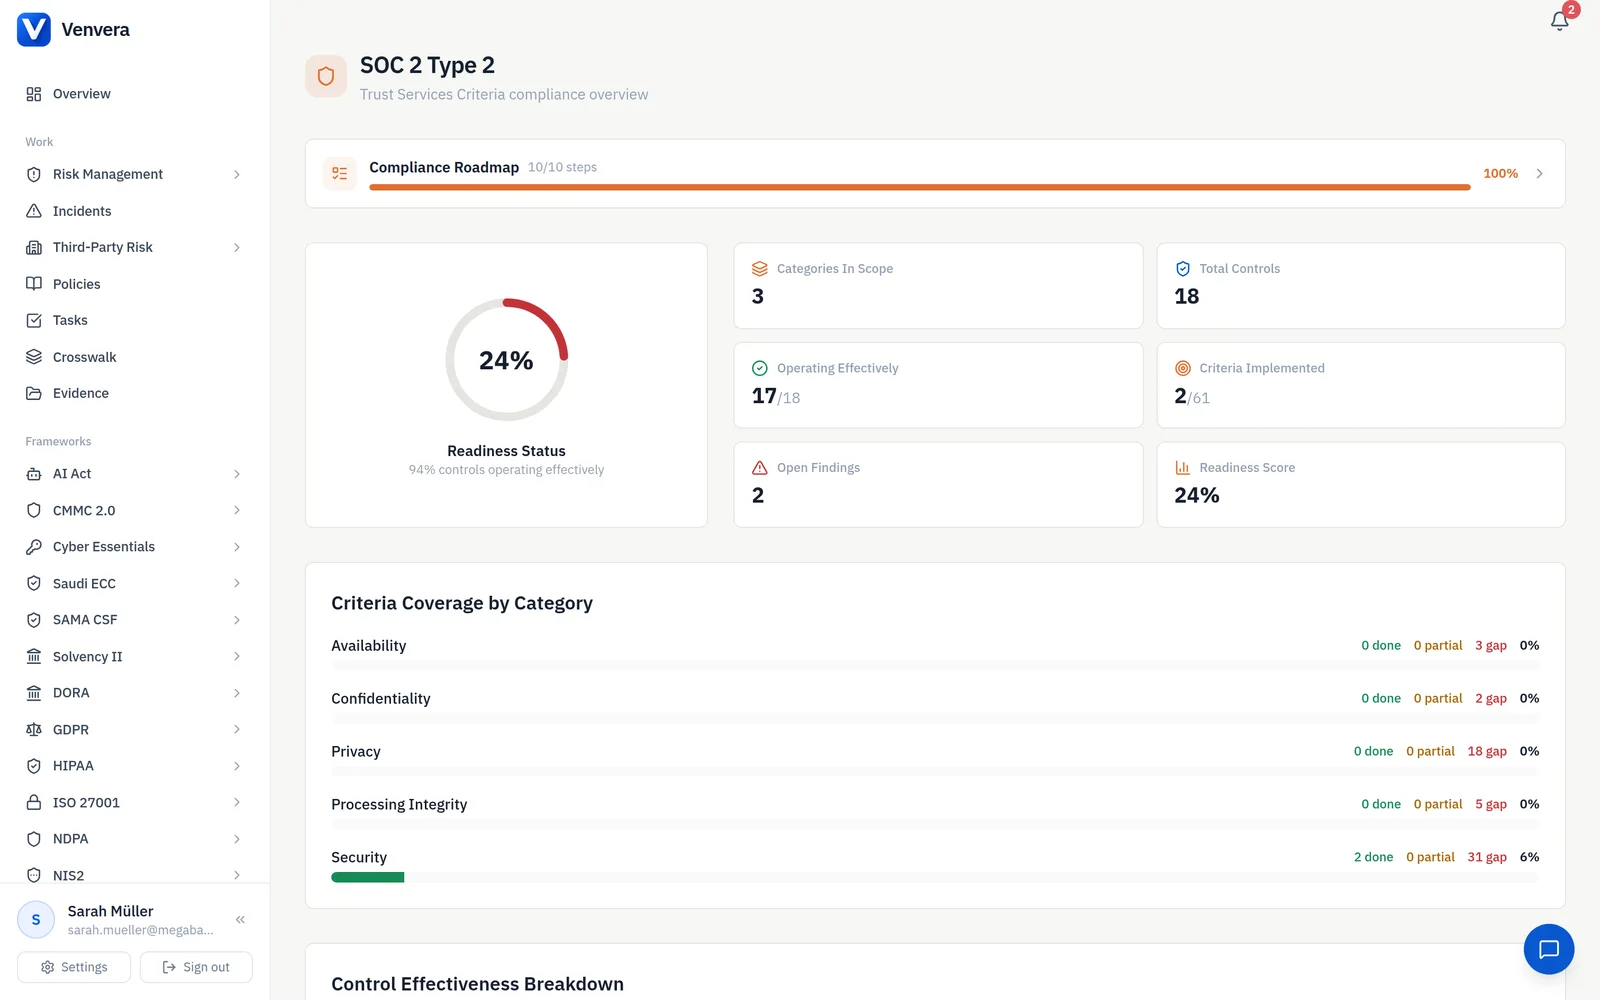The width and height of the screenshot is (1600, 1000).
Task: Open Compliance Roadmap arrow chevron
Action: pos(1540,174)
